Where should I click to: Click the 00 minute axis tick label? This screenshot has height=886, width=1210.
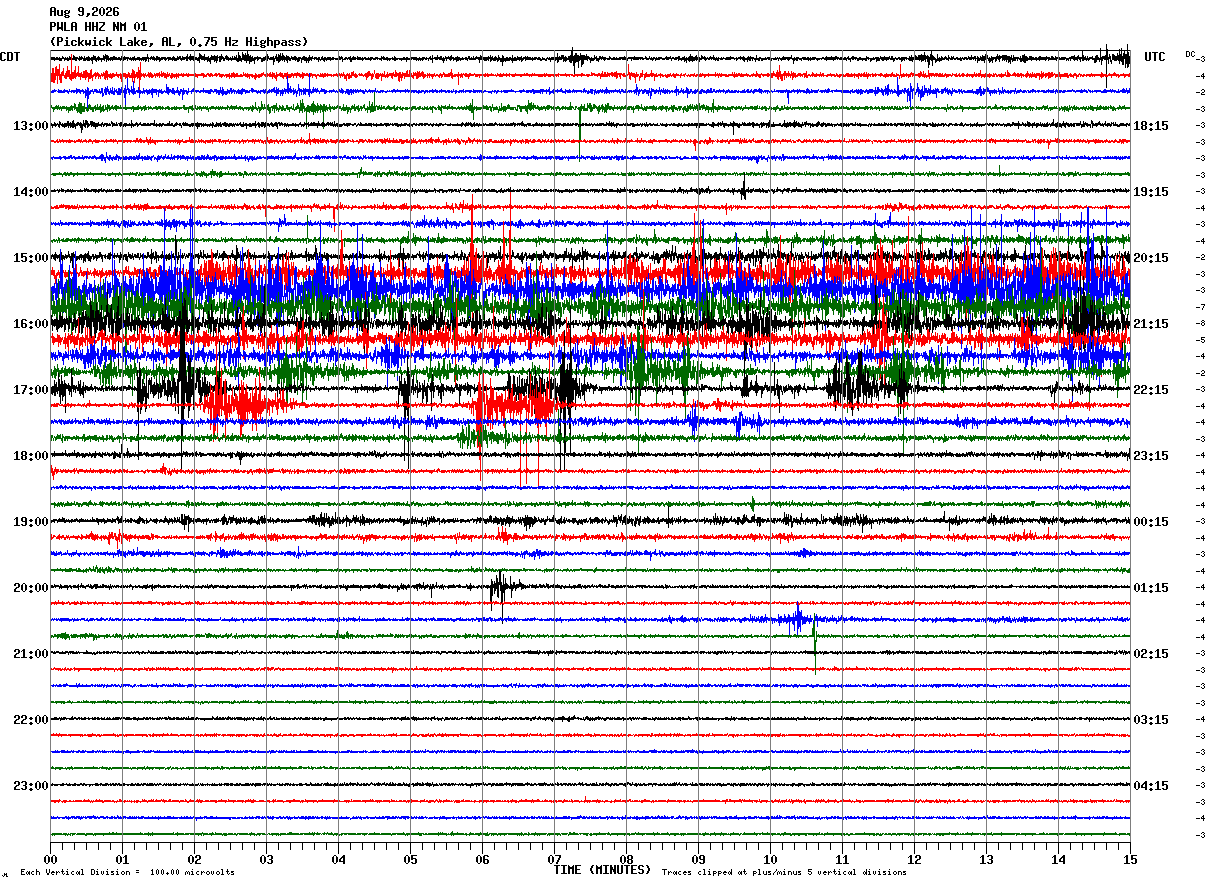coord(50,860)
